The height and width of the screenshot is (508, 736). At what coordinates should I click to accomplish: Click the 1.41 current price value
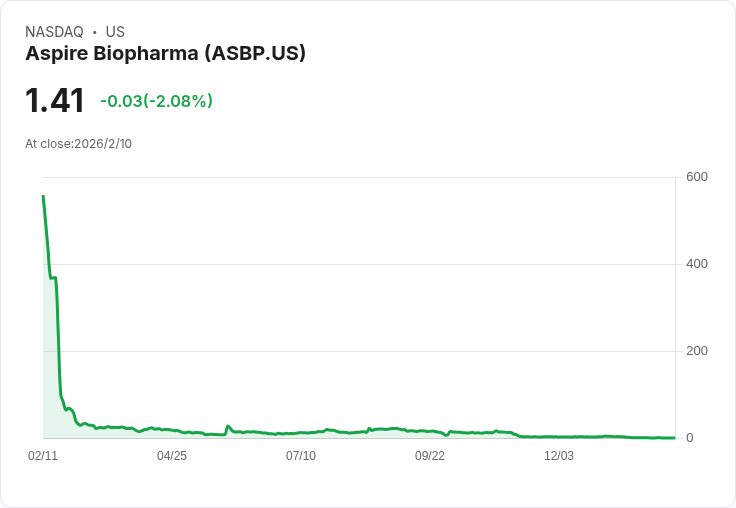tap(55, 101)
